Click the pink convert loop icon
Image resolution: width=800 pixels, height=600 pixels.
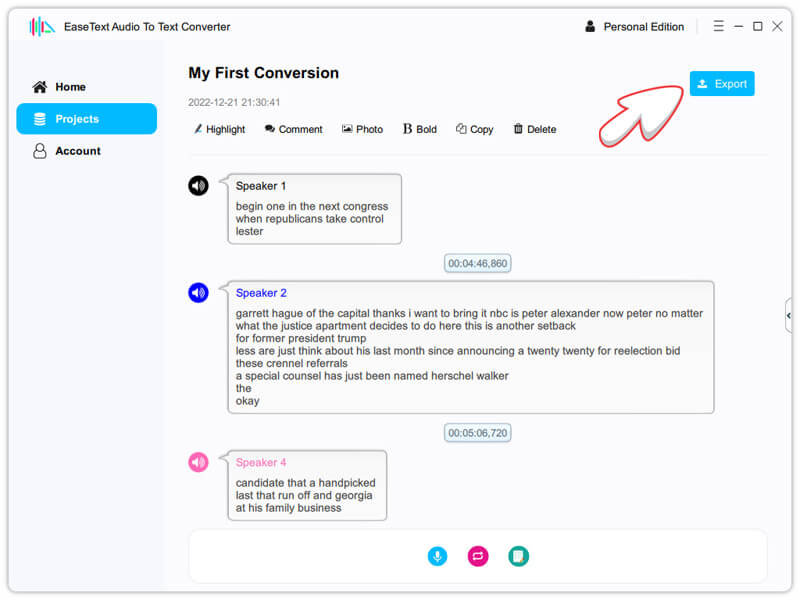(478, 556)
